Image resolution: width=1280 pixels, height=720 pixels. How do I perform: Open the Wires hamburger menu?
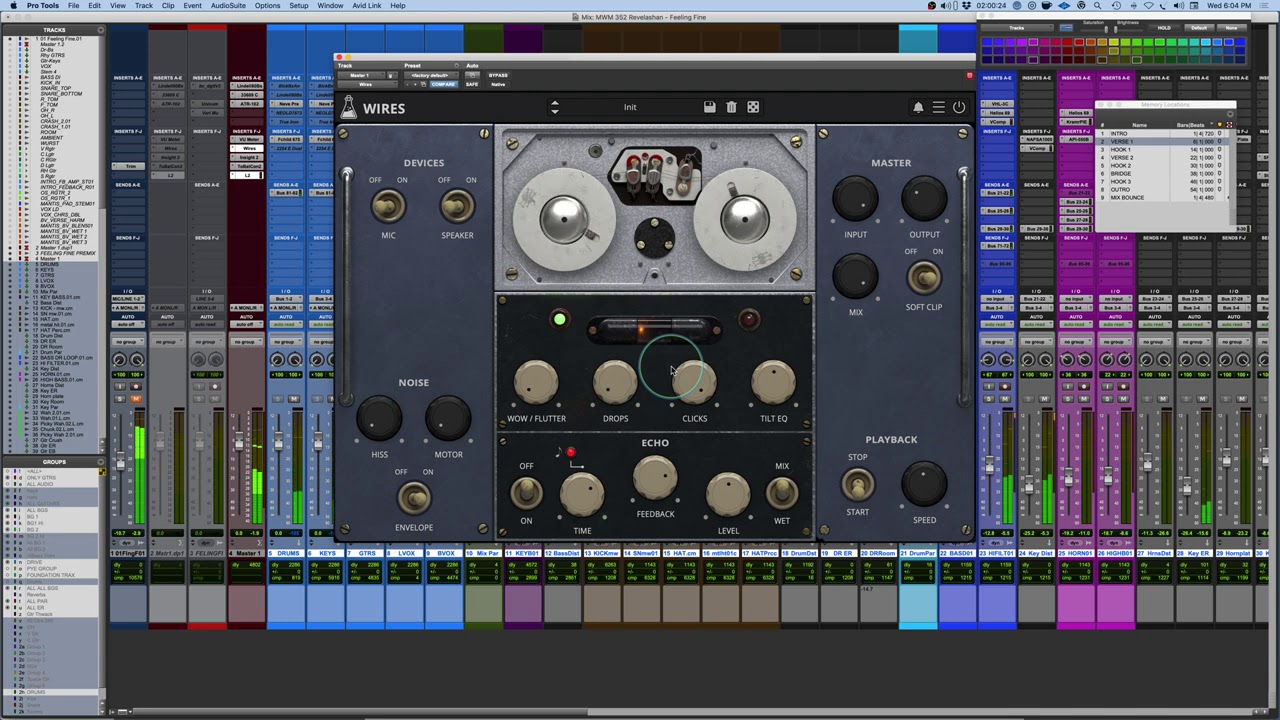pos(938,107)
